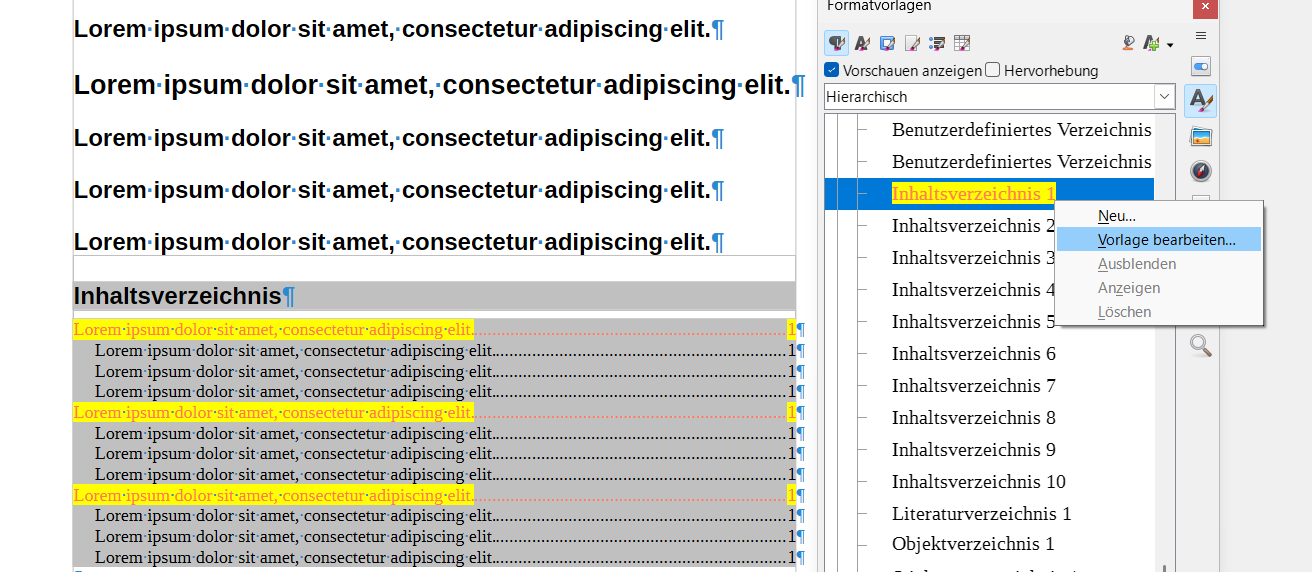Open the Gallery sidebar deck
Viewport: 1312px width, 572px height.
coord(1201,136)
